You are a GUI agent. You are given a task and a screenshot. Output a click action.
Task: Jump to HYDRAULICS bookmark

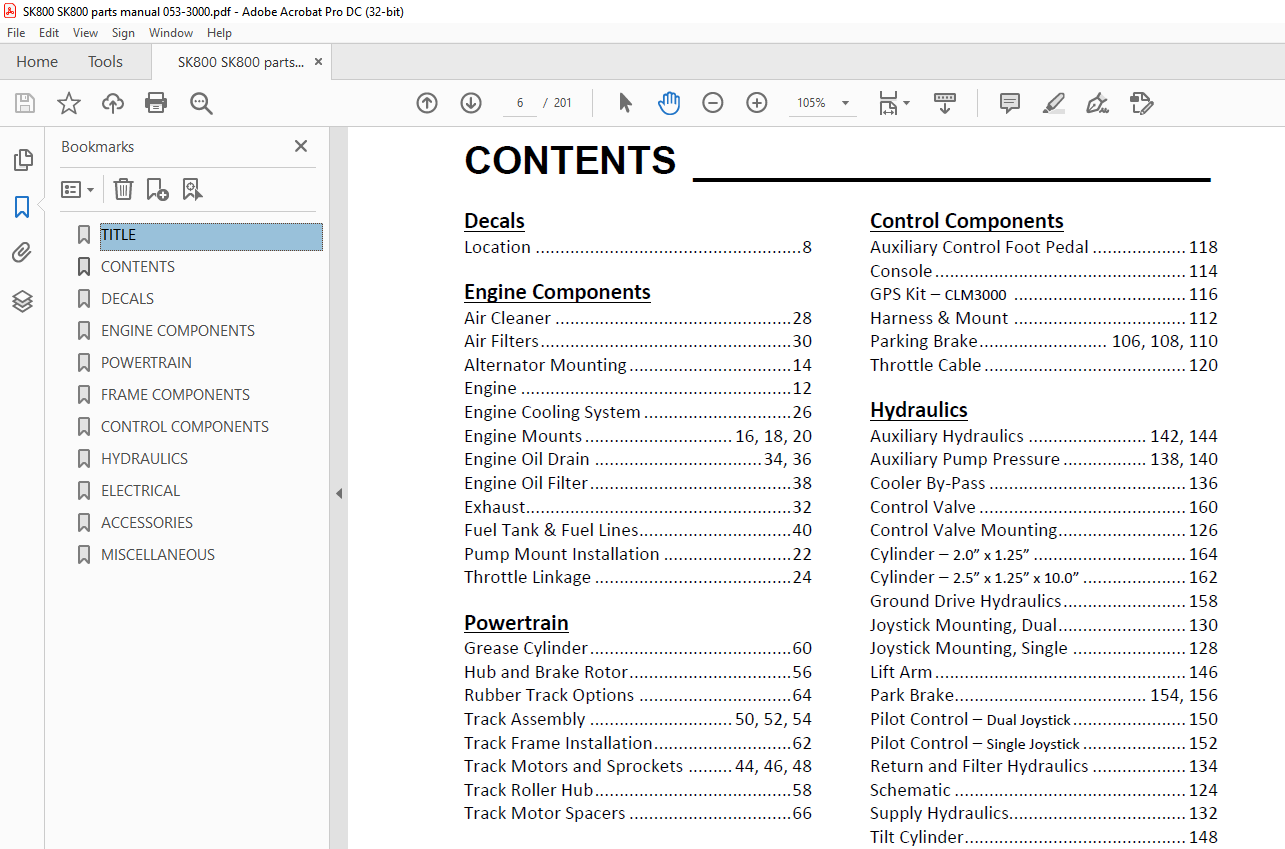pyautogui.click(x=144, y=459)
